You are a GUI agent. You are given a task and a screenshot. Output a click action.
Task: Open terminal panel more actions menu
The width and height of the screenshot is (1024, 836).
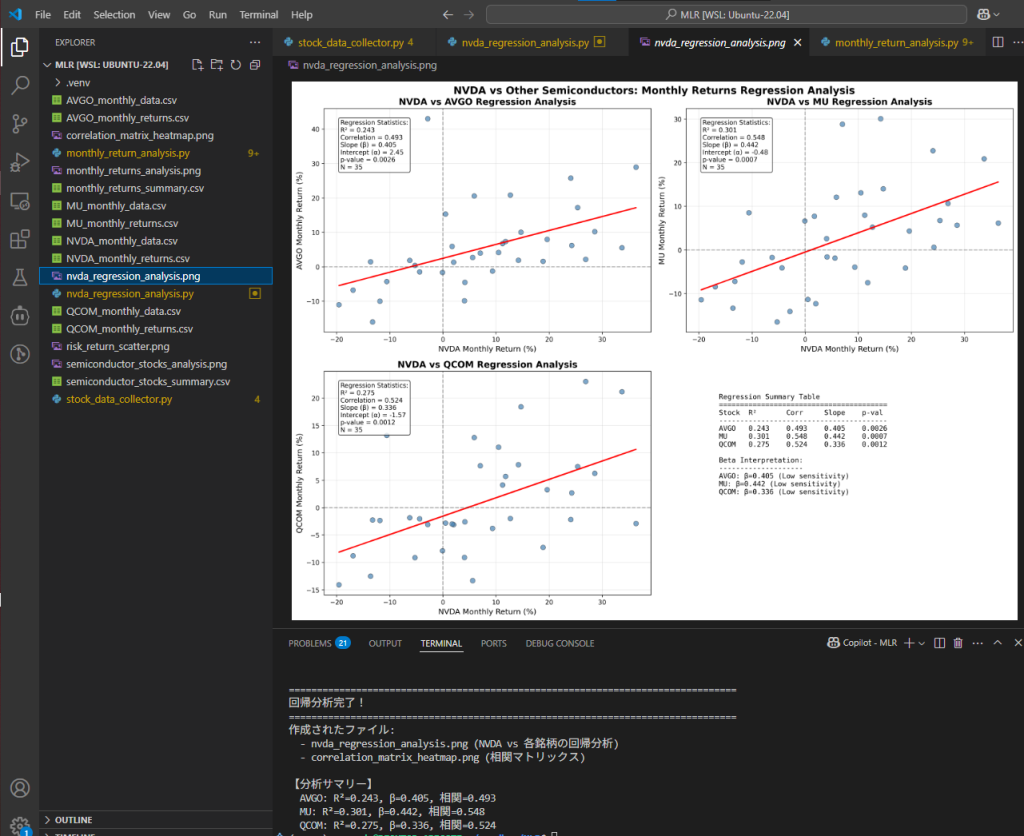(x=978, y=643)
